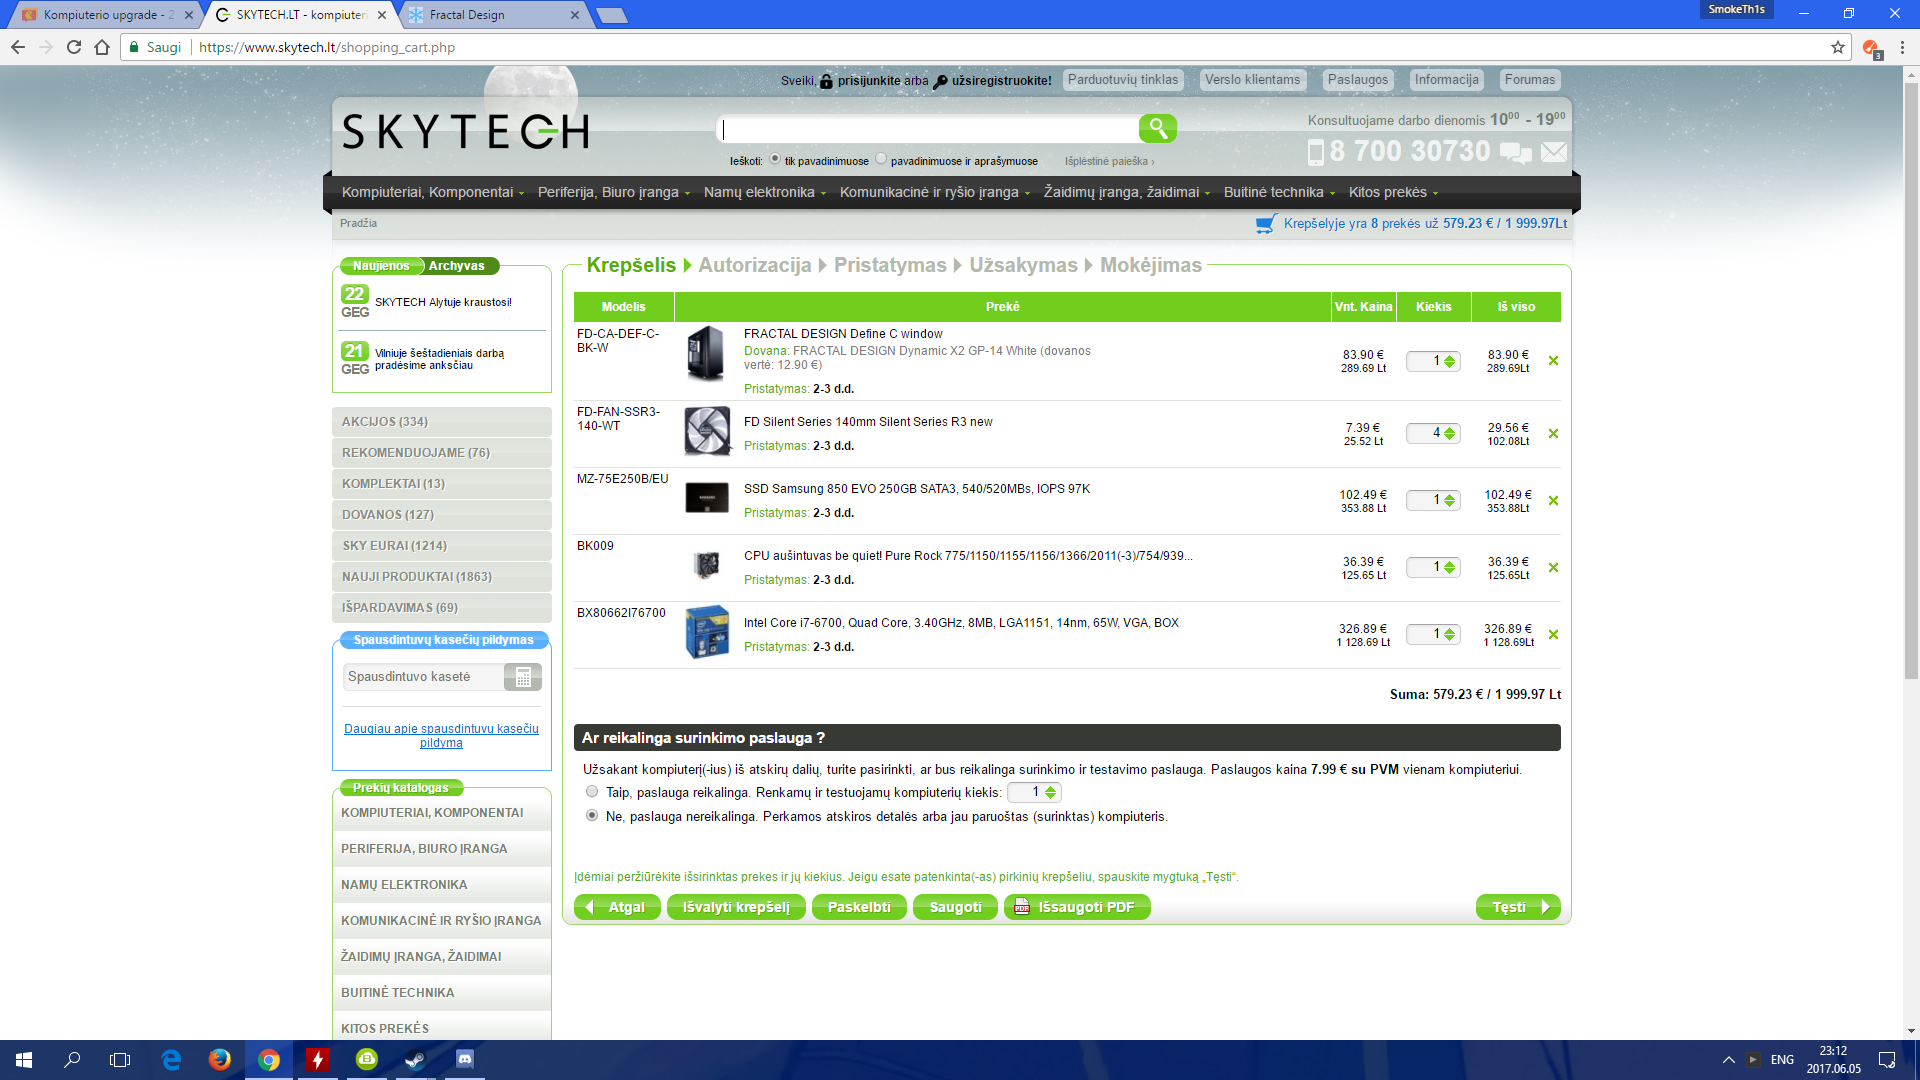Viewport: 1920px width, 1080px height.
Task: Expand Kompiuteriai, Komponentai dropdown menu
Action: (433, 193)
